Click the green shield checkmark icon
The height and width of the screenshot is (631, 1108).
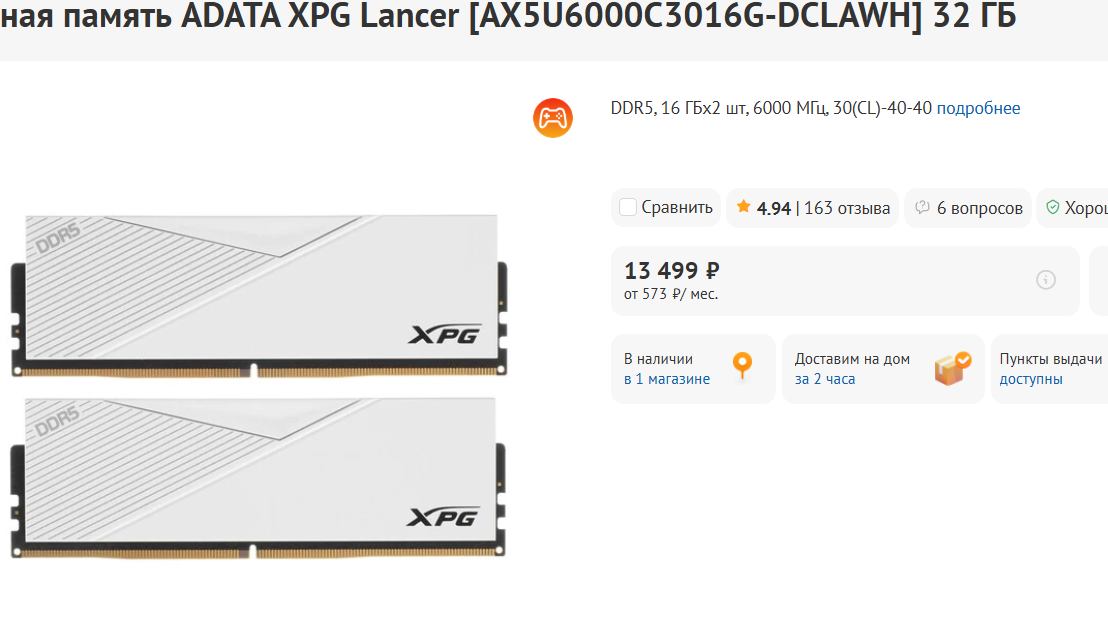1052,207
